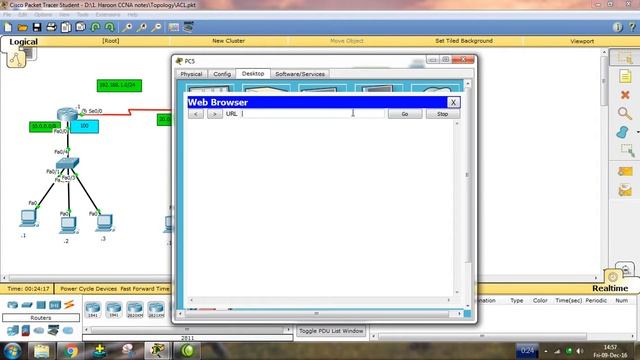Click Toggle PDU List Window button
The height and width of the screenshot is (360, 640).
tap(331, 331)
